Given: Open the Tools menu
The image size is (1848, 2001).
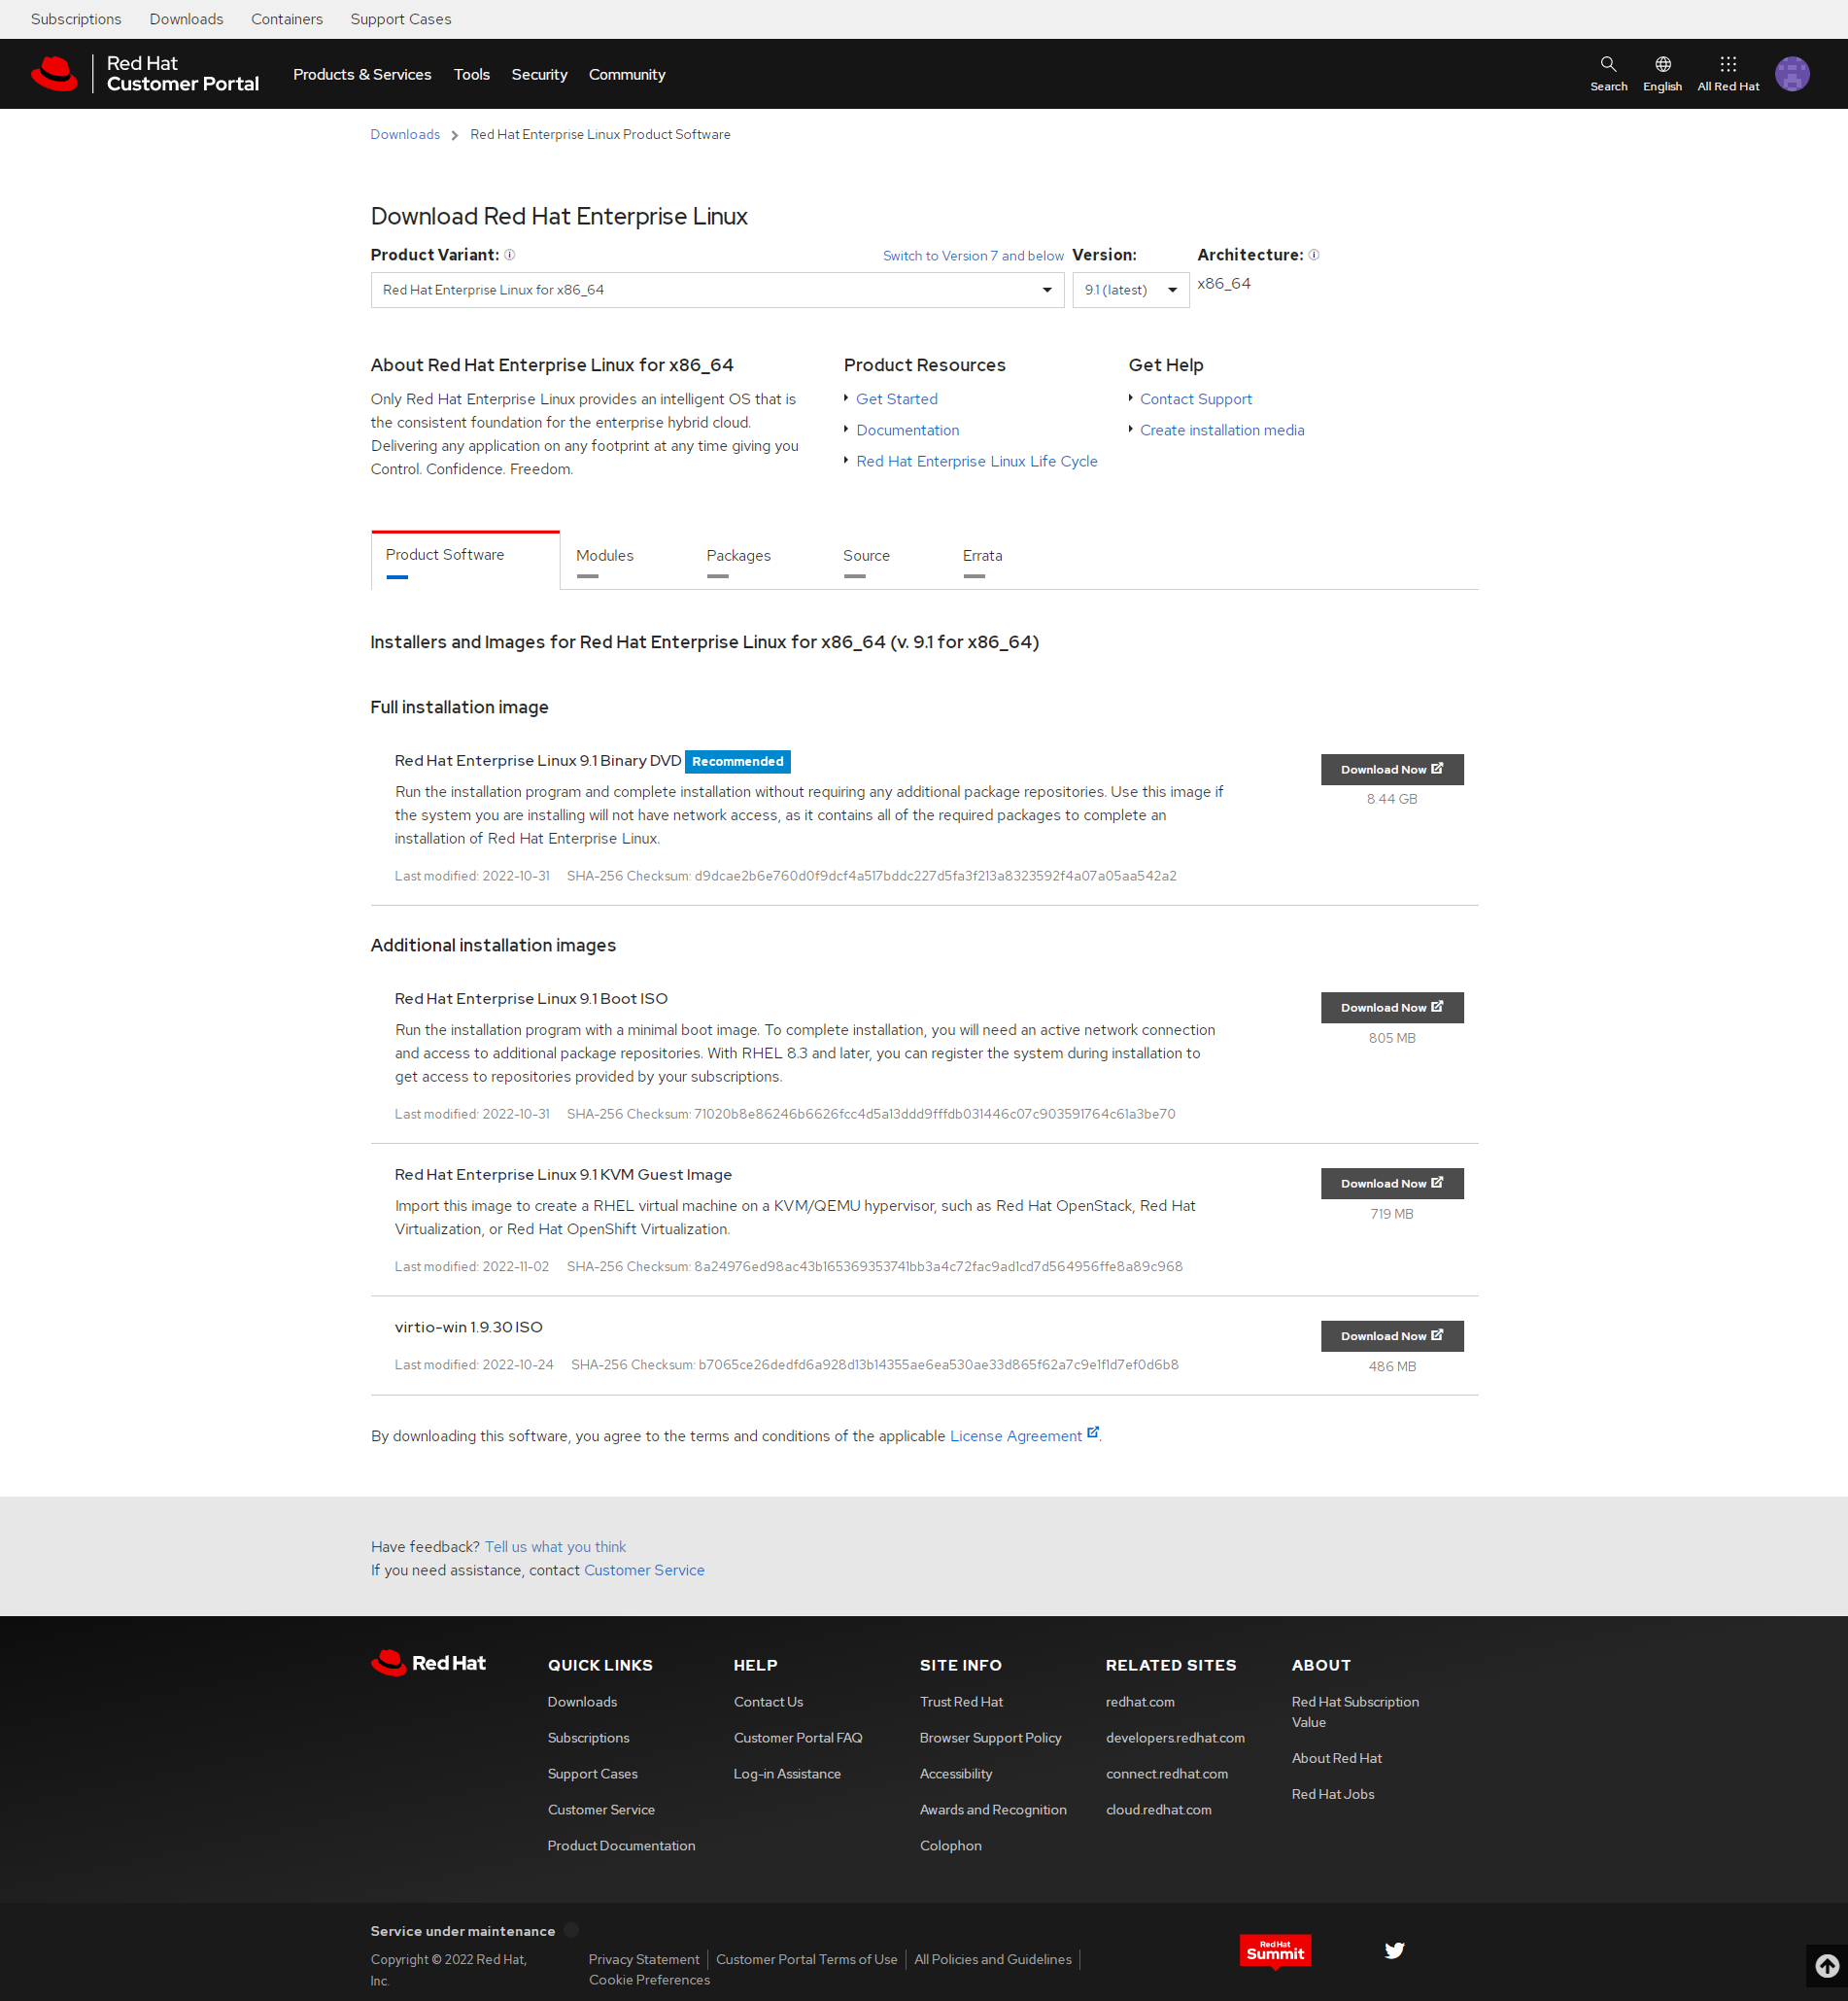Looking at the screenshot, I should click(472, 74).
